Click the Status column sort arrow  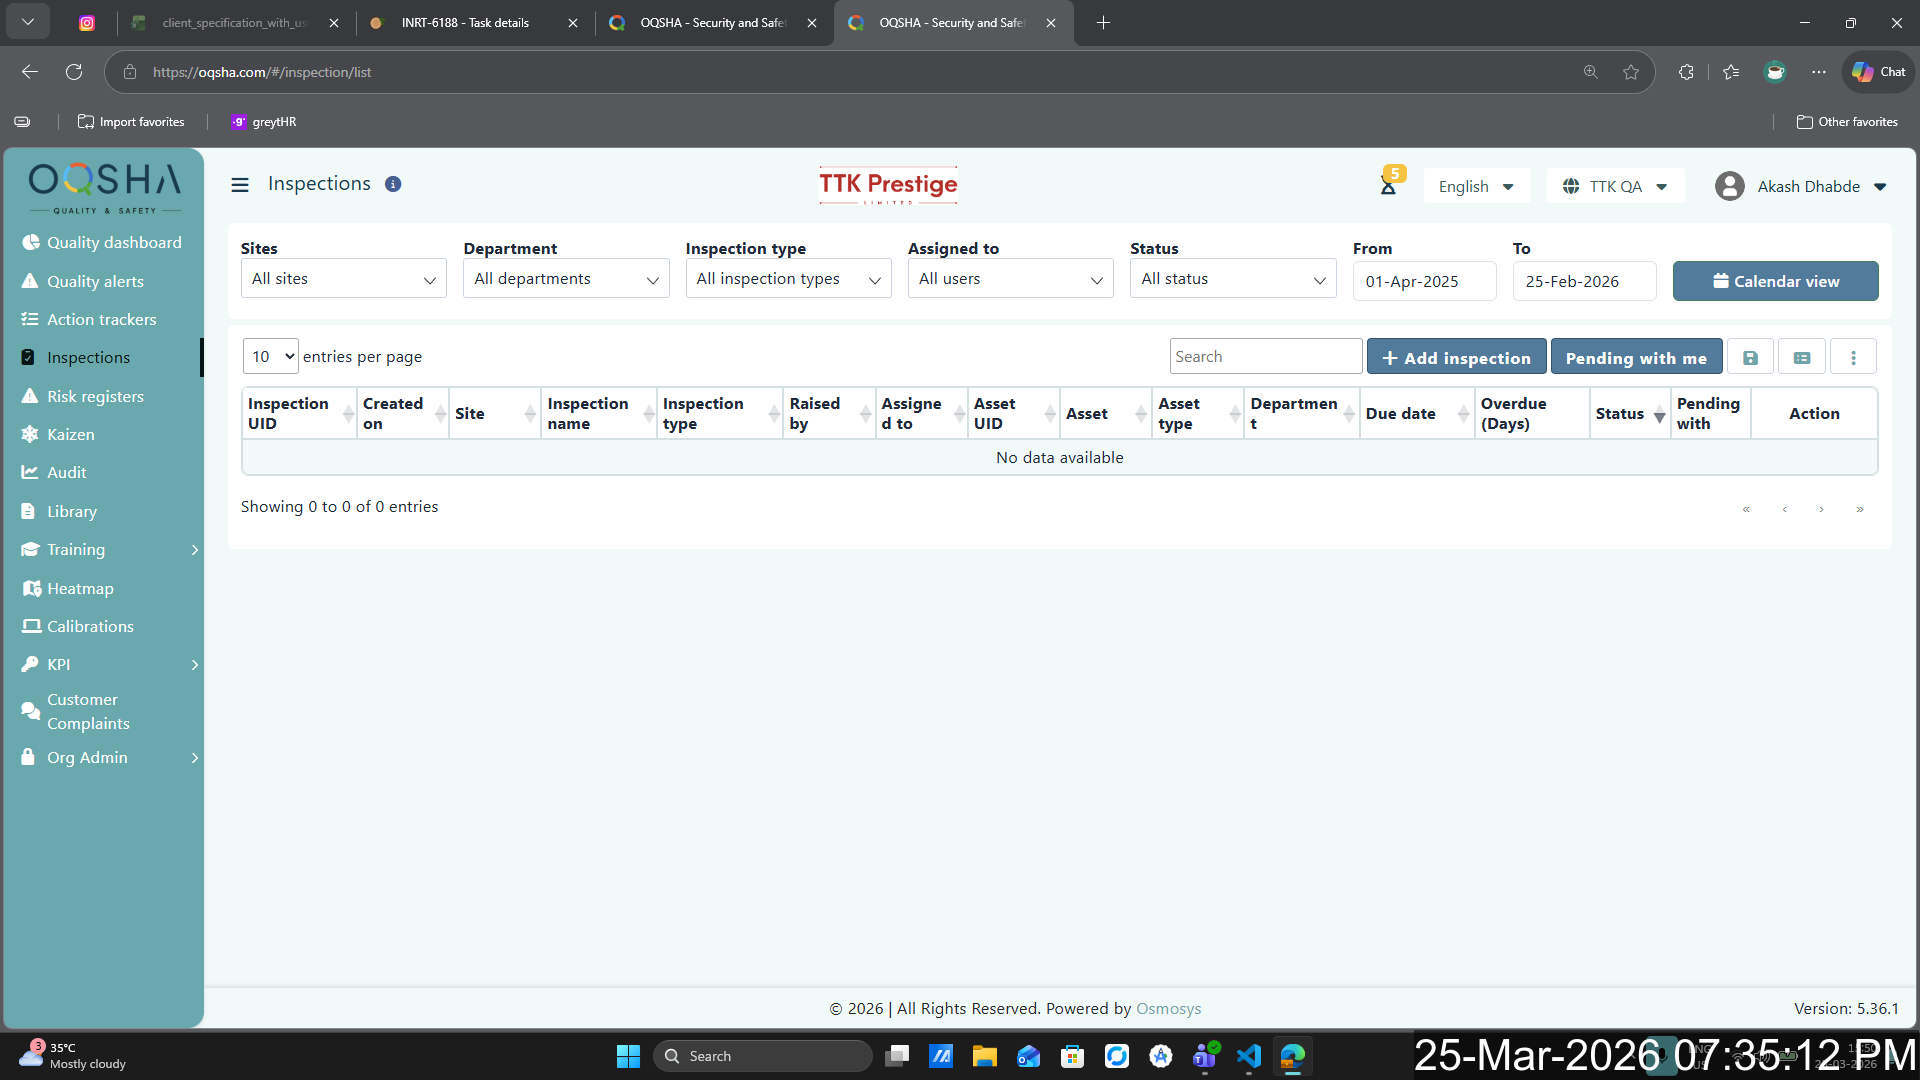[1659, 415]
